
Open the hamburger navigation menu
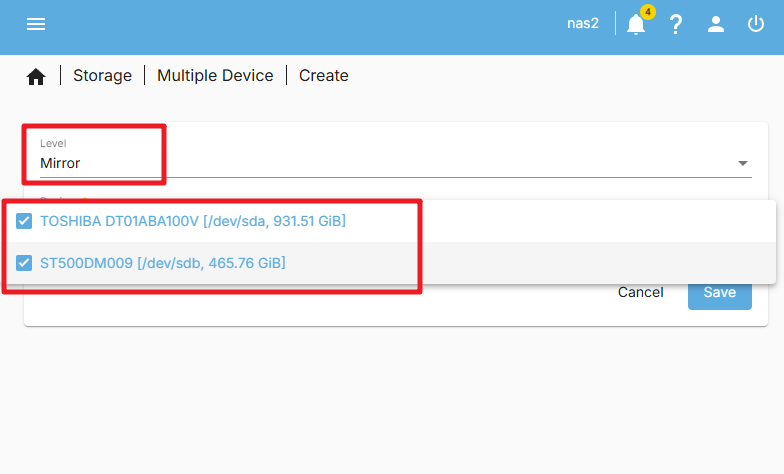[x=36, y=24]
